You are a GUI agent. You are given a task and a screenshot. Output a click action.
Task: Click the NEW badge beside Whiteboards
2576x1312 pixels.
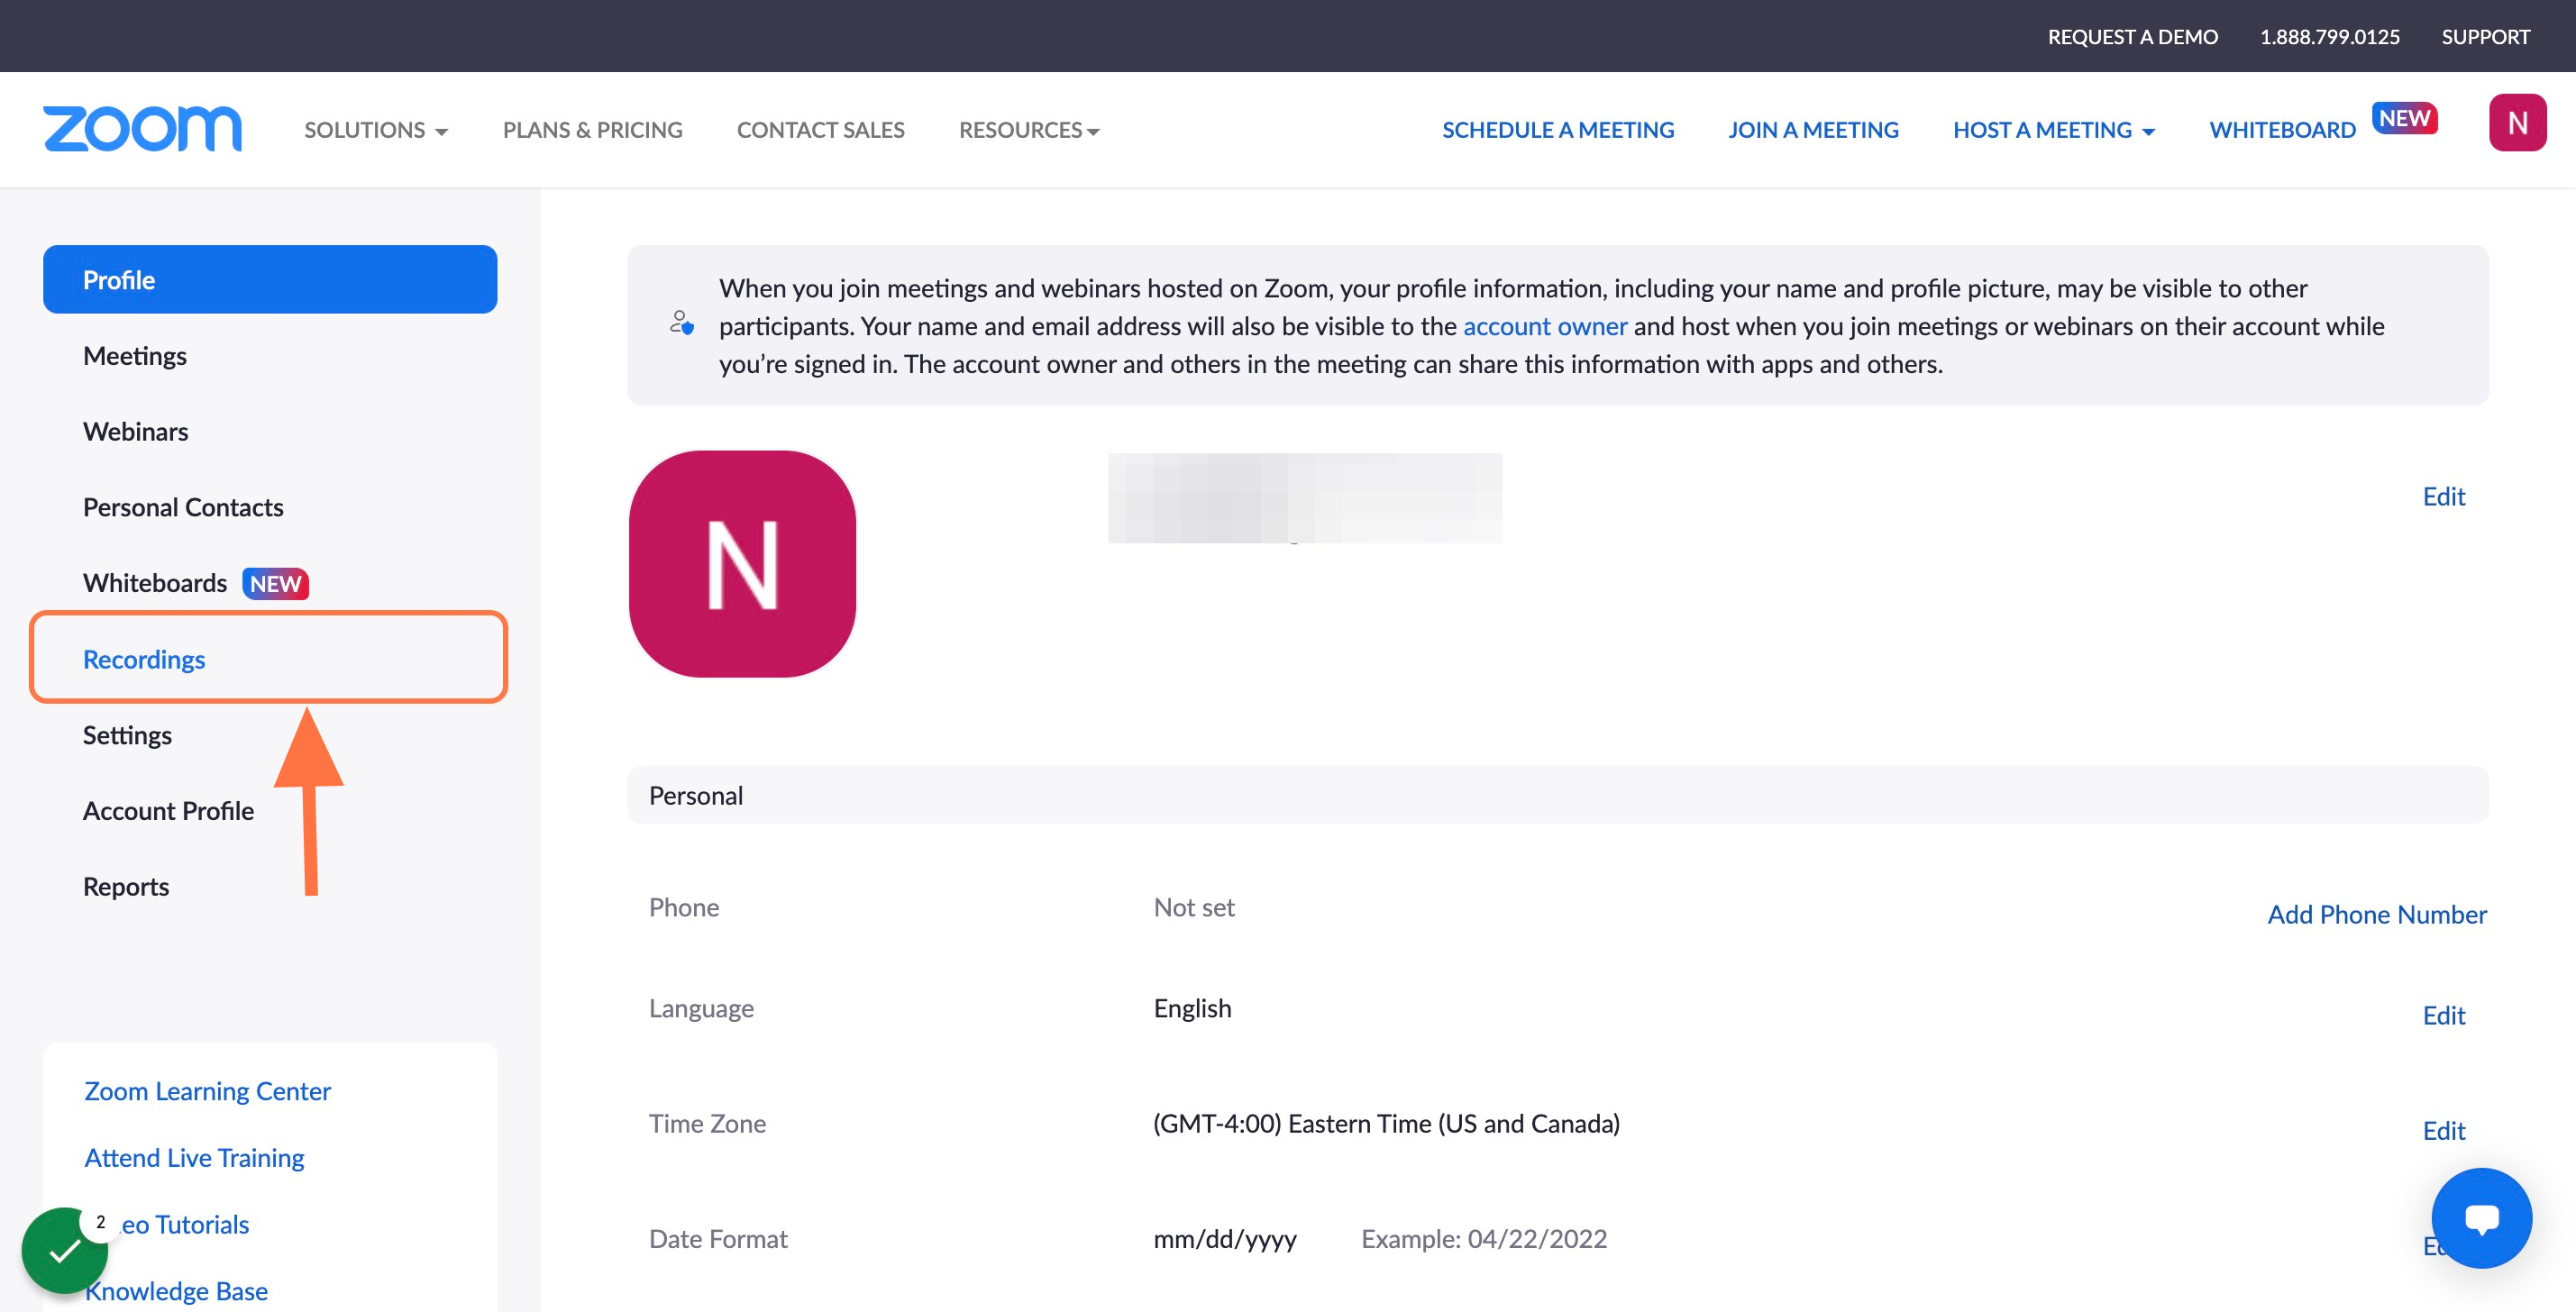coord(275,584)
